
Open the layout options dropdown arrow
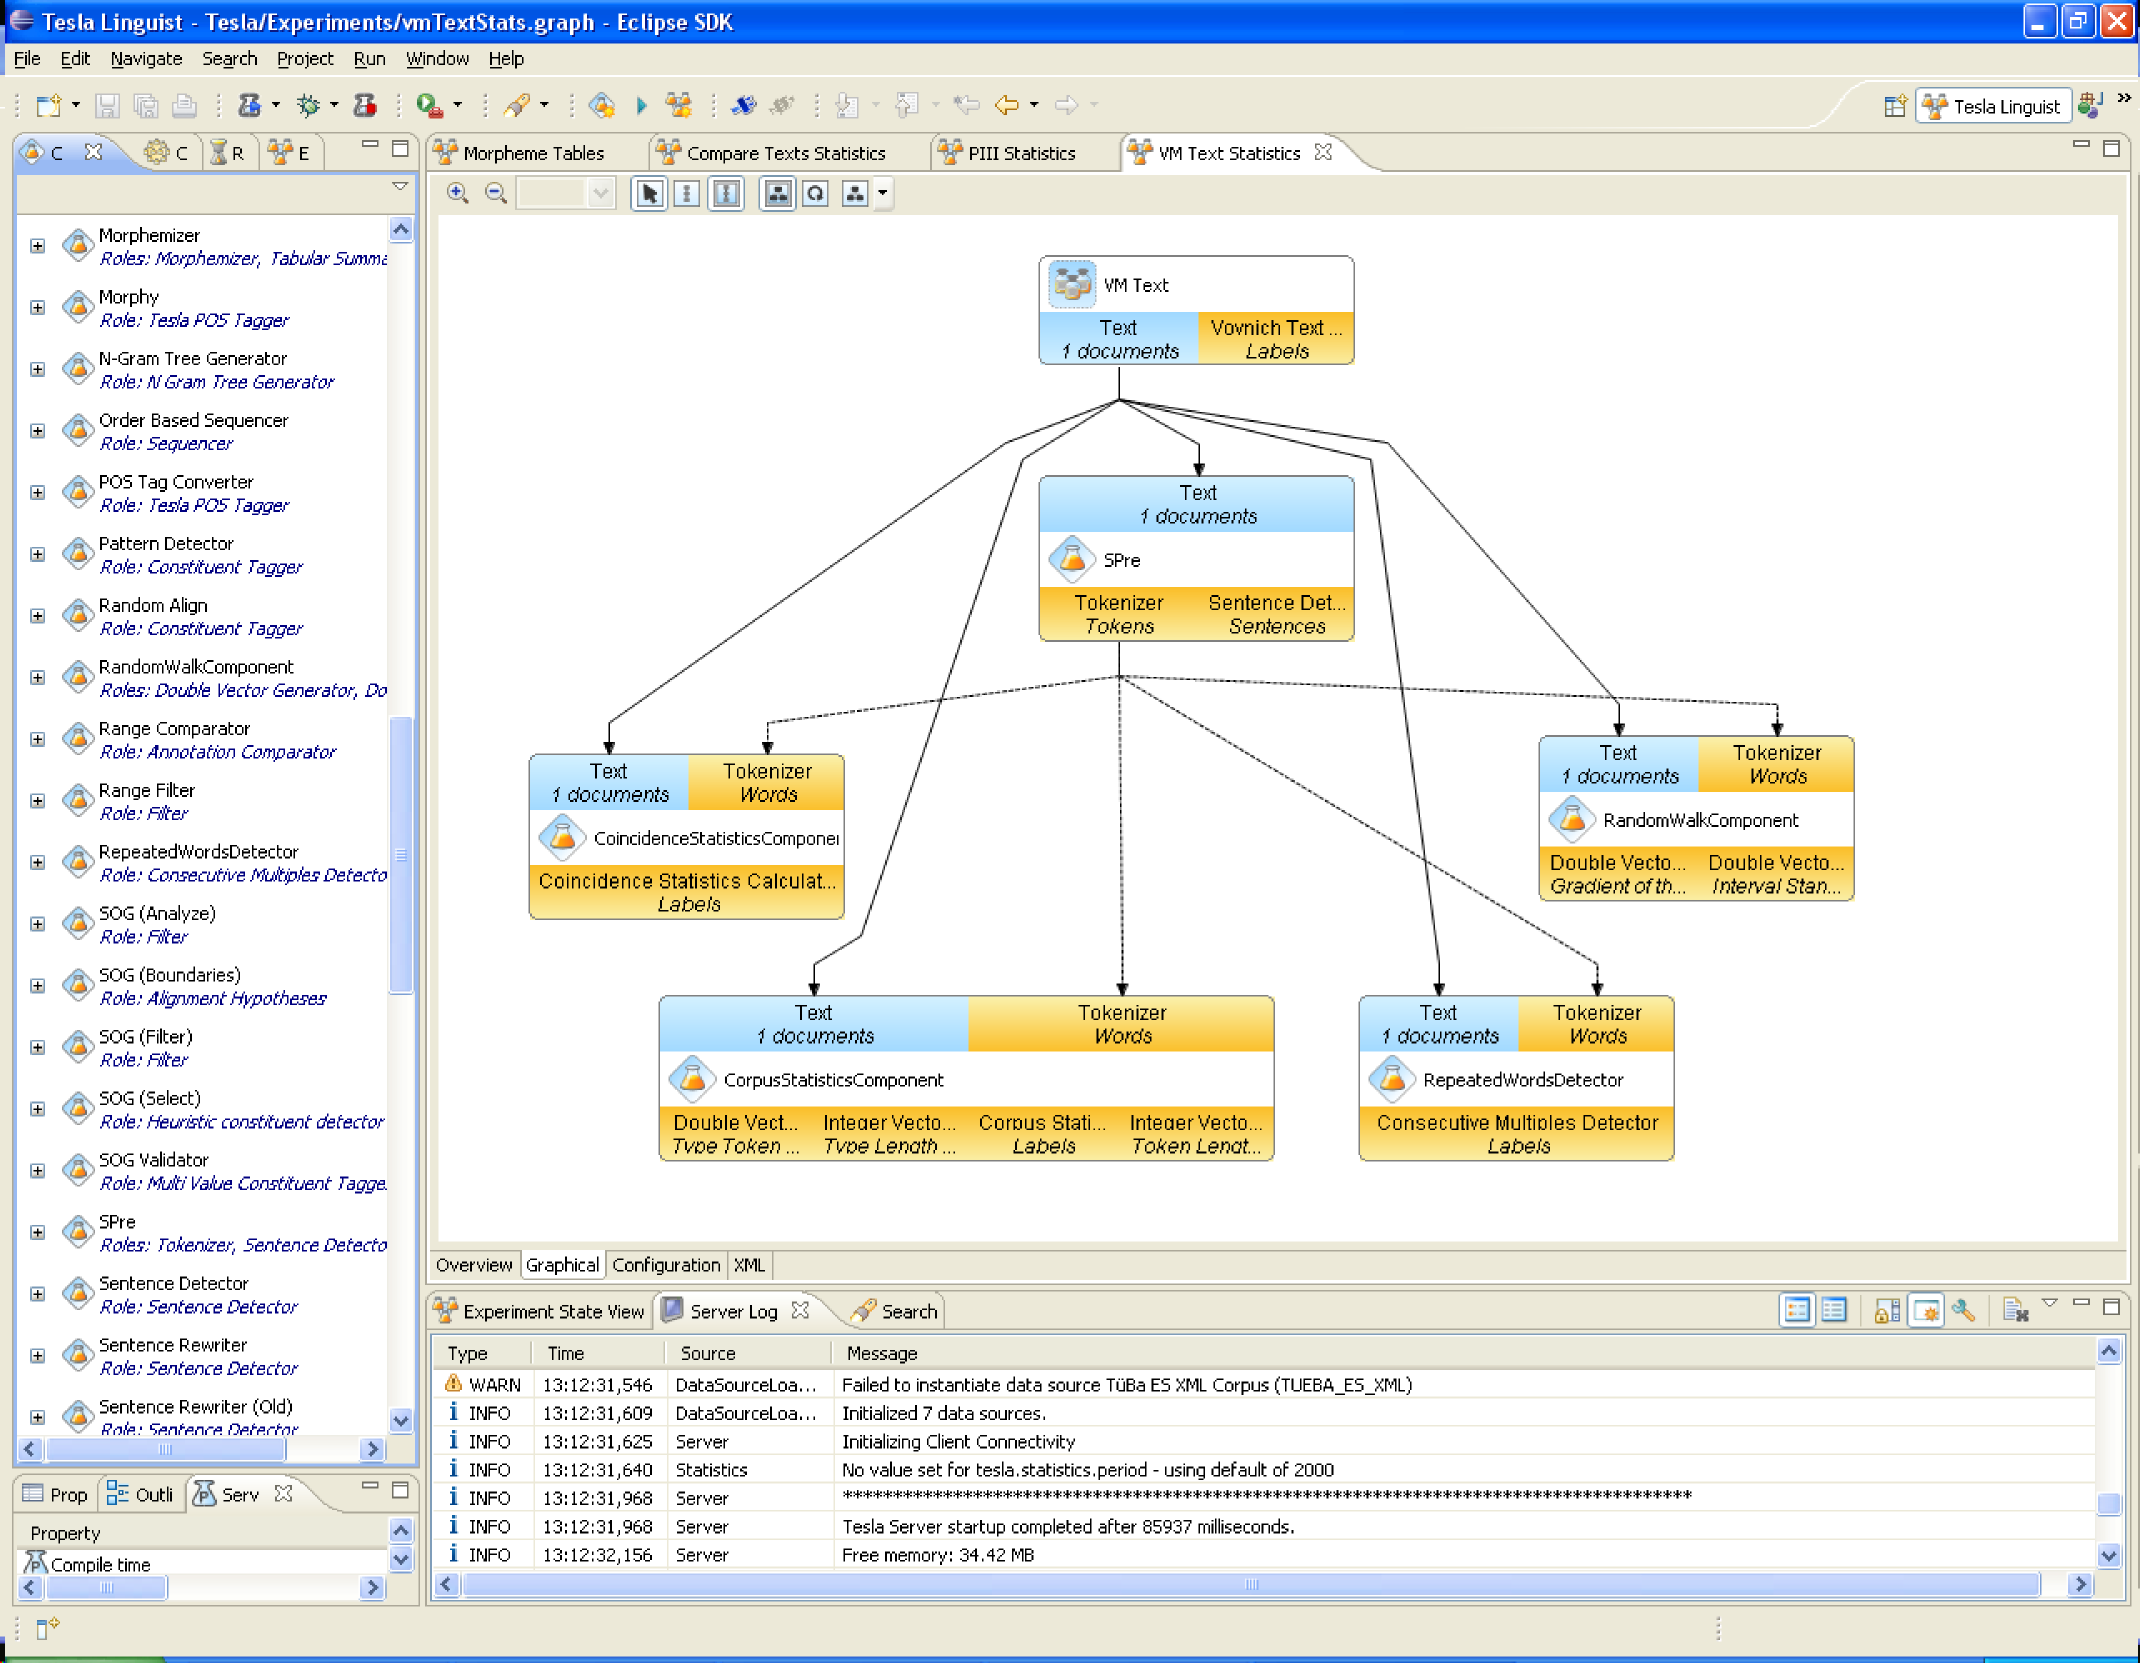tap(882, 193)
